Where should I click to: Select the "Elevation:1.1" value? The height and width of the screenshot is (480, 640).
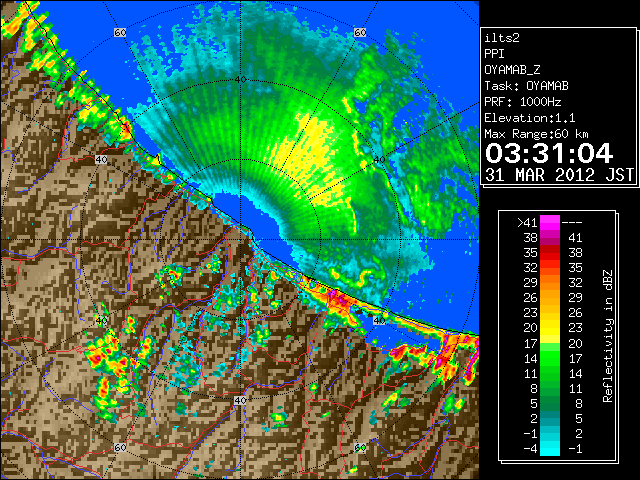(x=530, y=118)
